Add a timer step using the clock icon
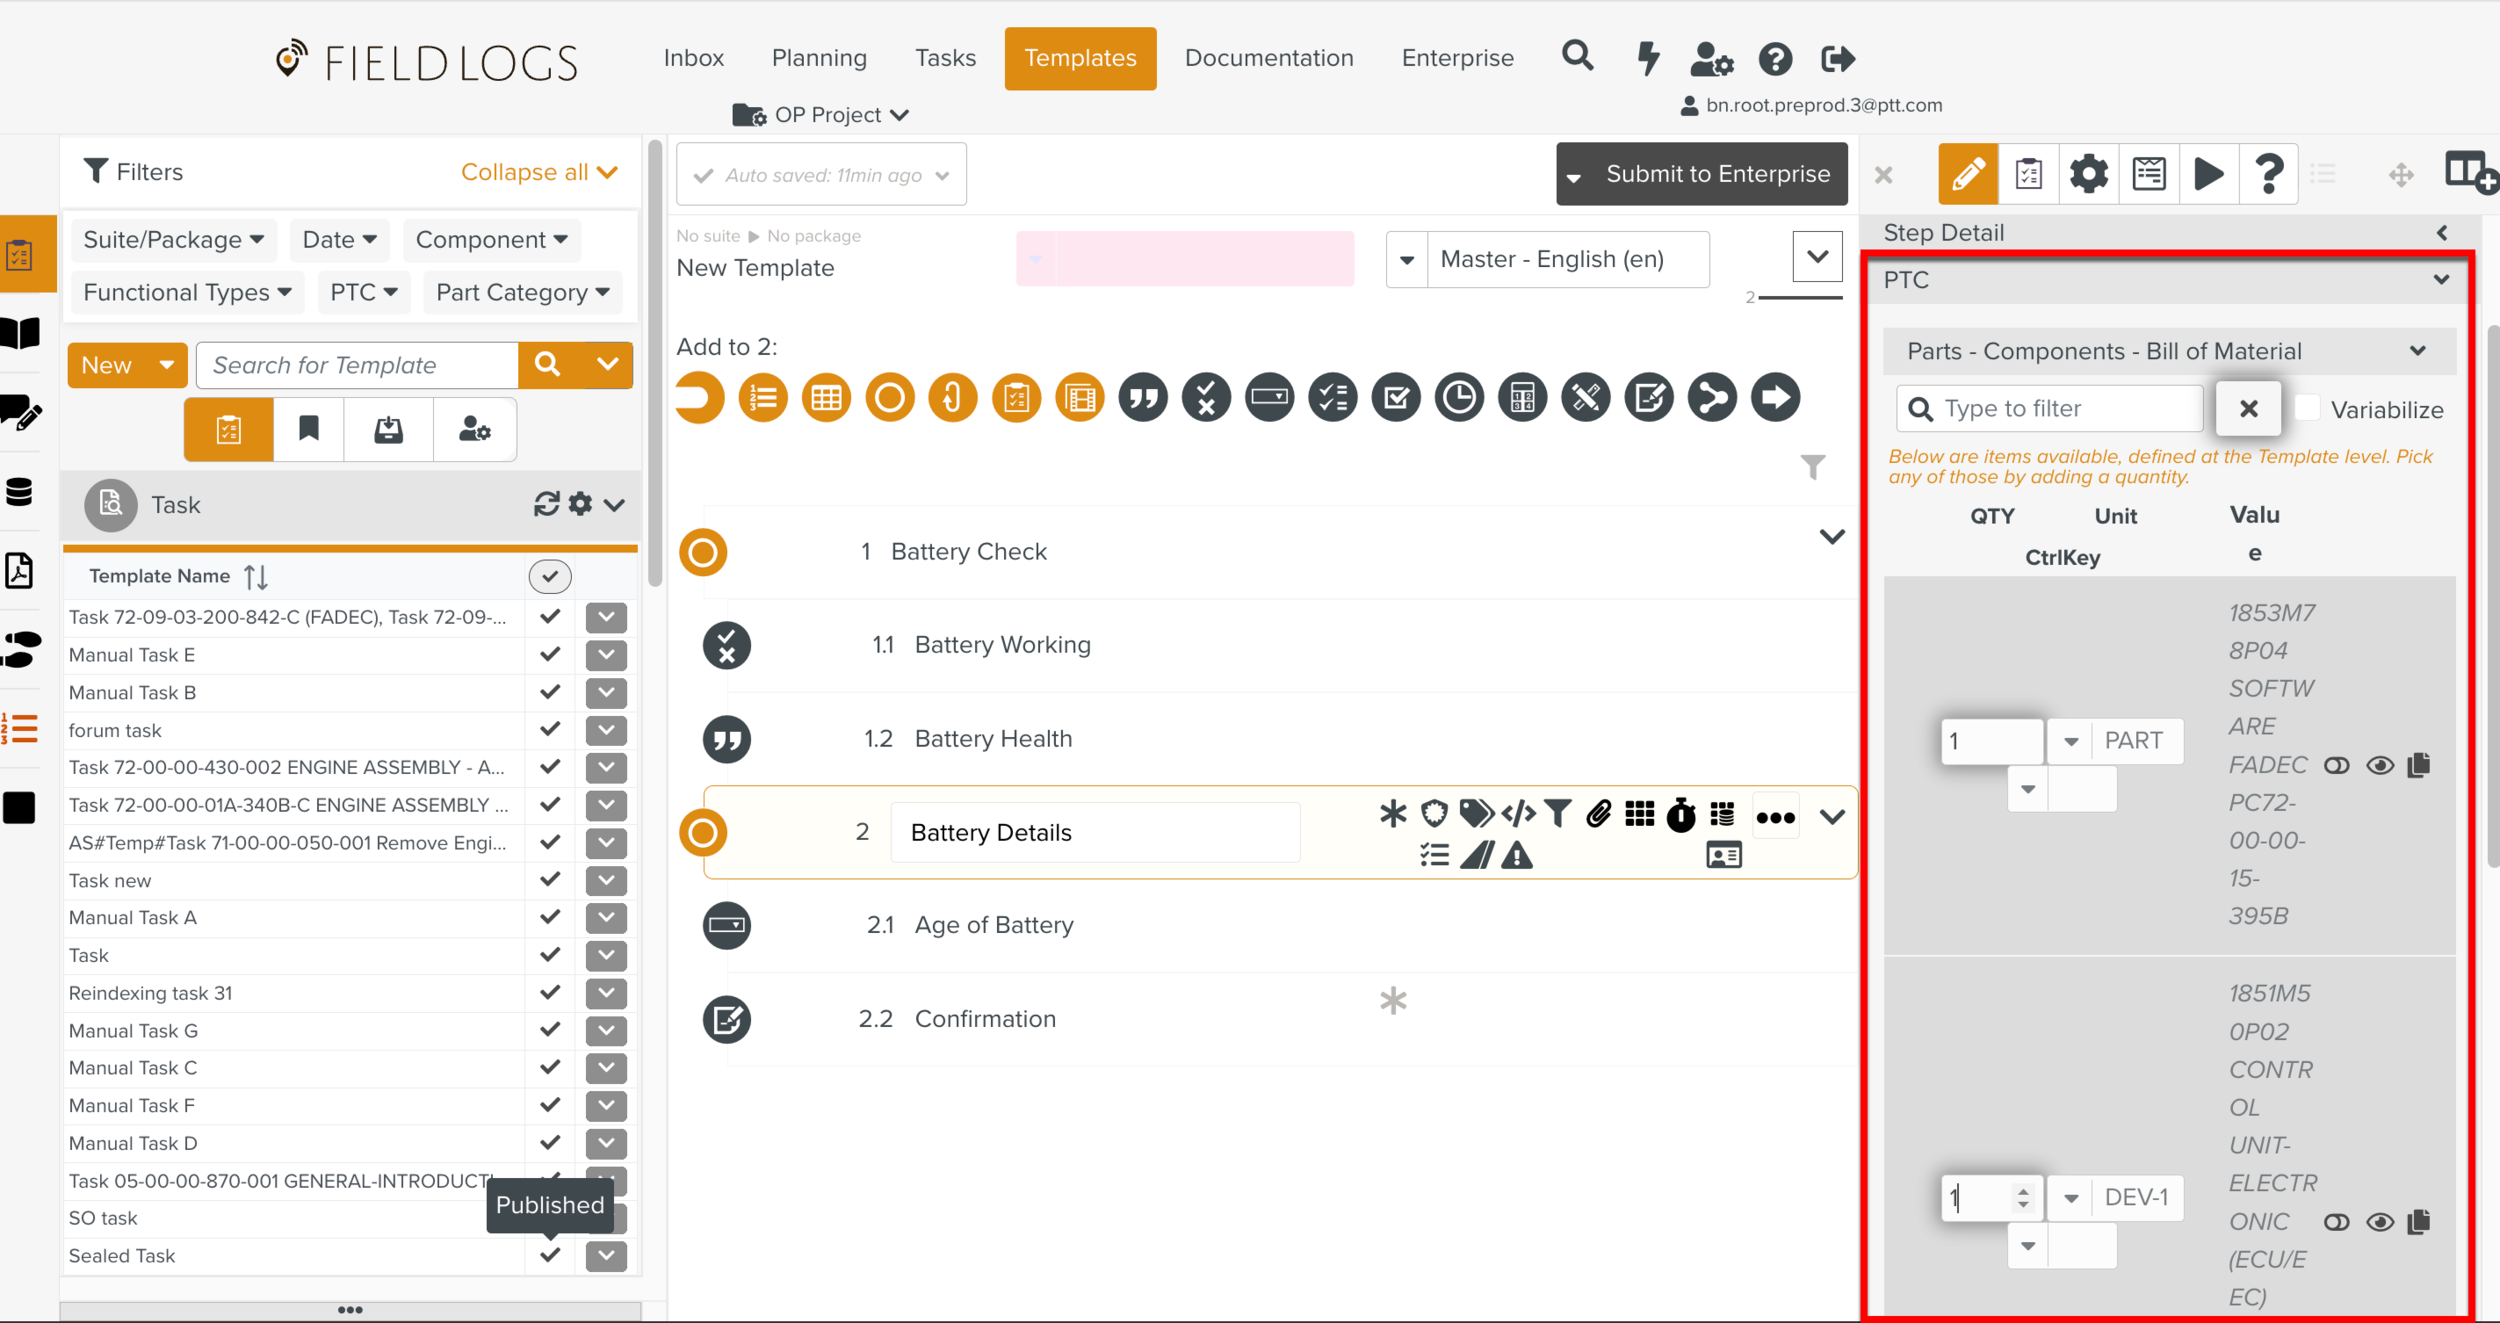The width and height of the screenshot is (2500, 1323). pyautogui.click(x=1458, y=397)
